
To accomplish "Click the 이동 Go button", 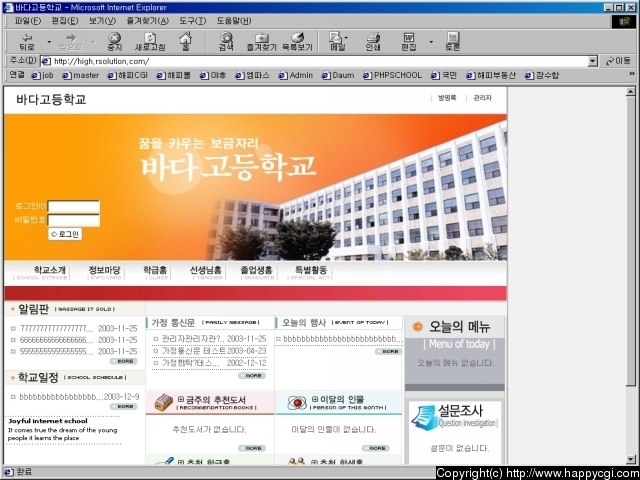I will coord(618,61).
